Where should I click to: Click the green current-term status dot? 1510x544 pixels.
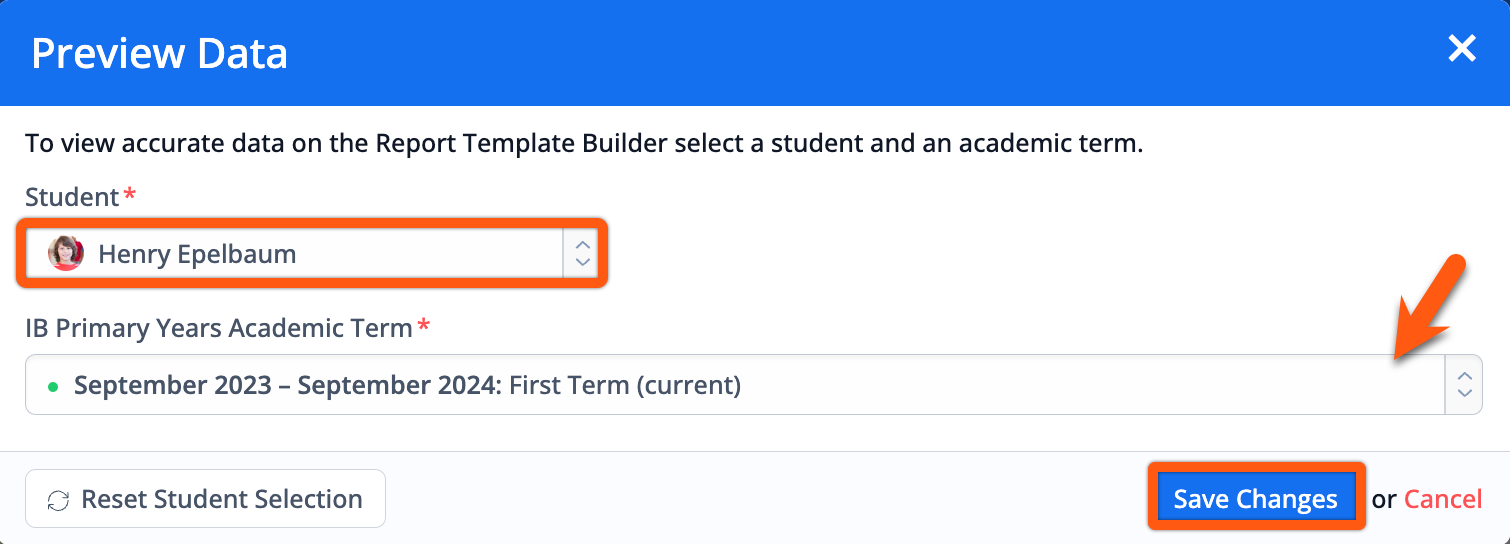click(x=52, y=386)
